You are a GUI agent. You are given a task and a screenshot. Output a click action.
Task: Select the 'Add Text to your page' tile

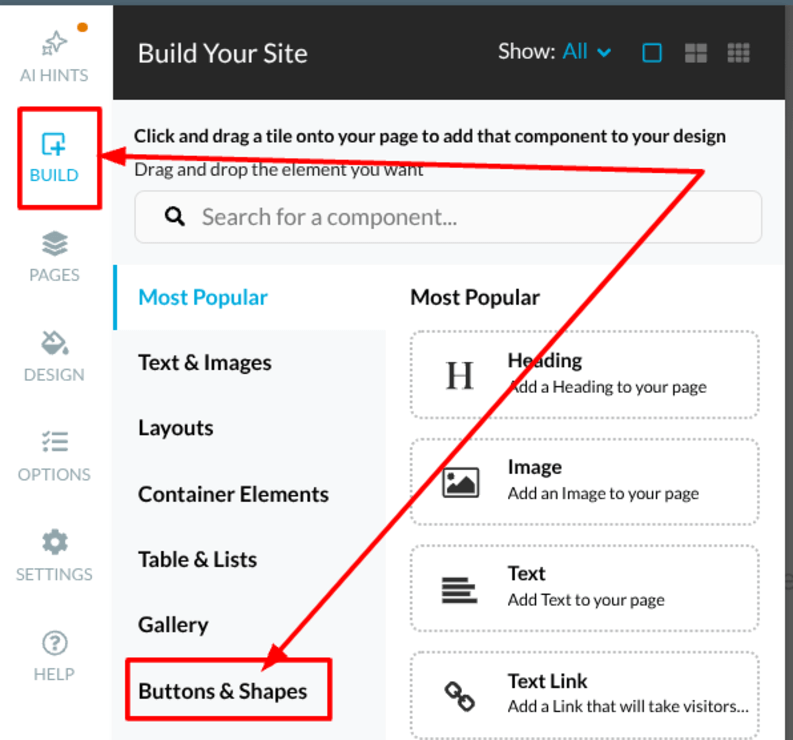coord(585,588)
